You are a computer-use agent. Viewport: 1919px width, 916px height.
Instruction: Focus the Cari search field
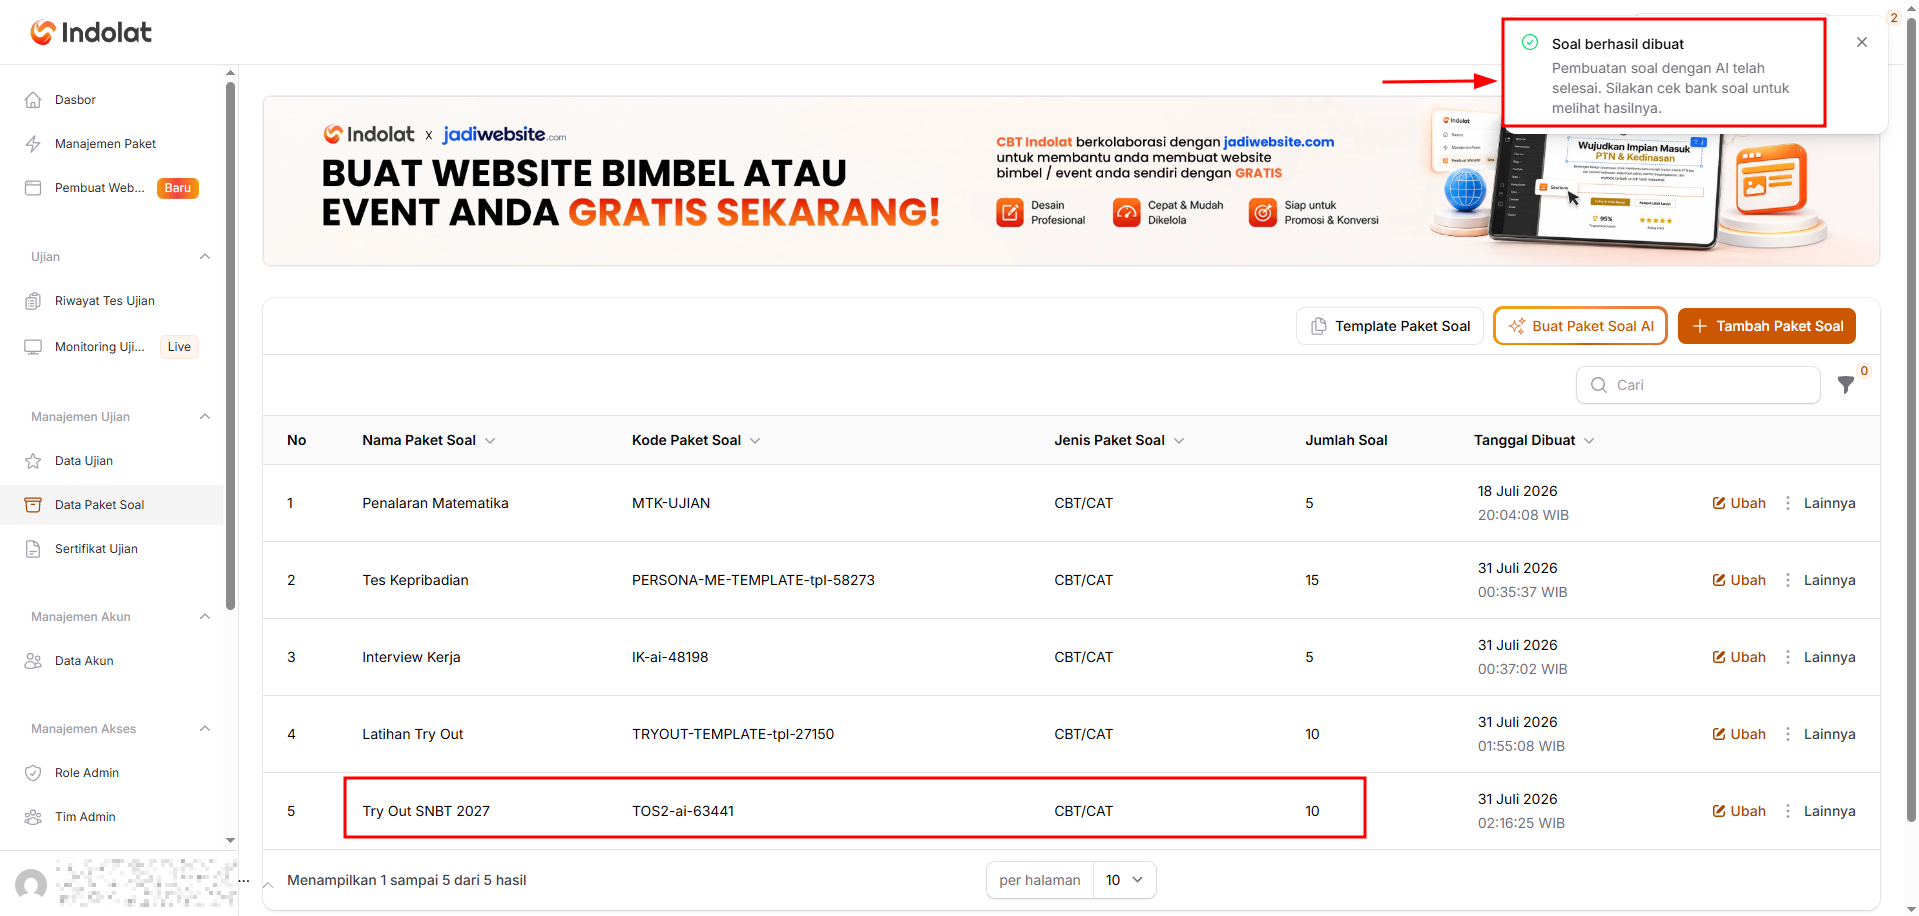point(1698,385)
